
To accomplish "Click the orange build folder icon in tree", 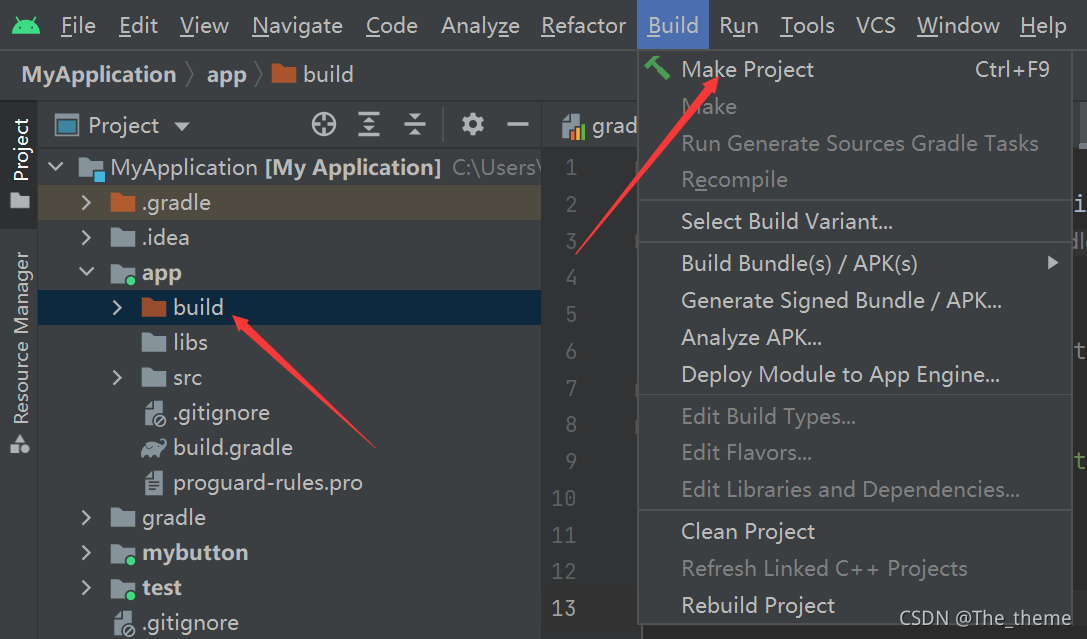I will 154,307.
